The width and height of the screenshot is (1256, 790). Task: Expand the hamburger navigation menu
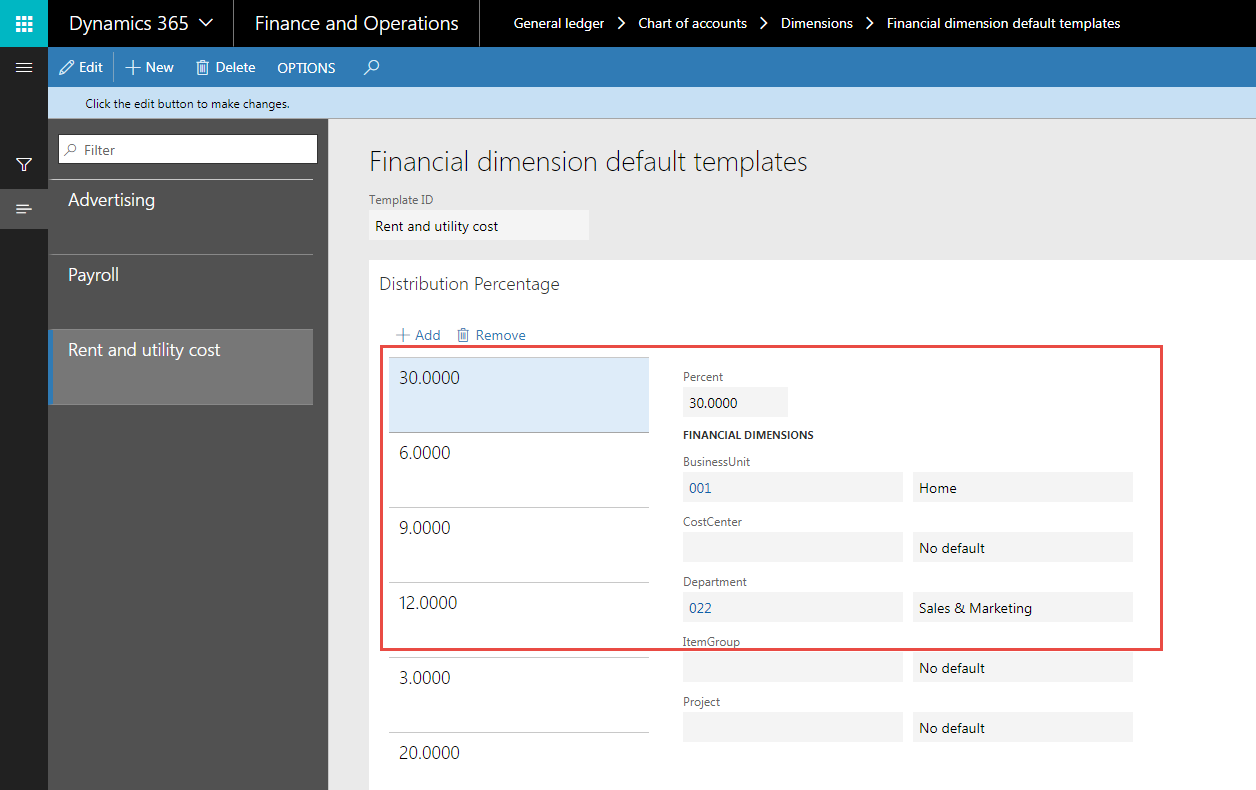point(24,67)
